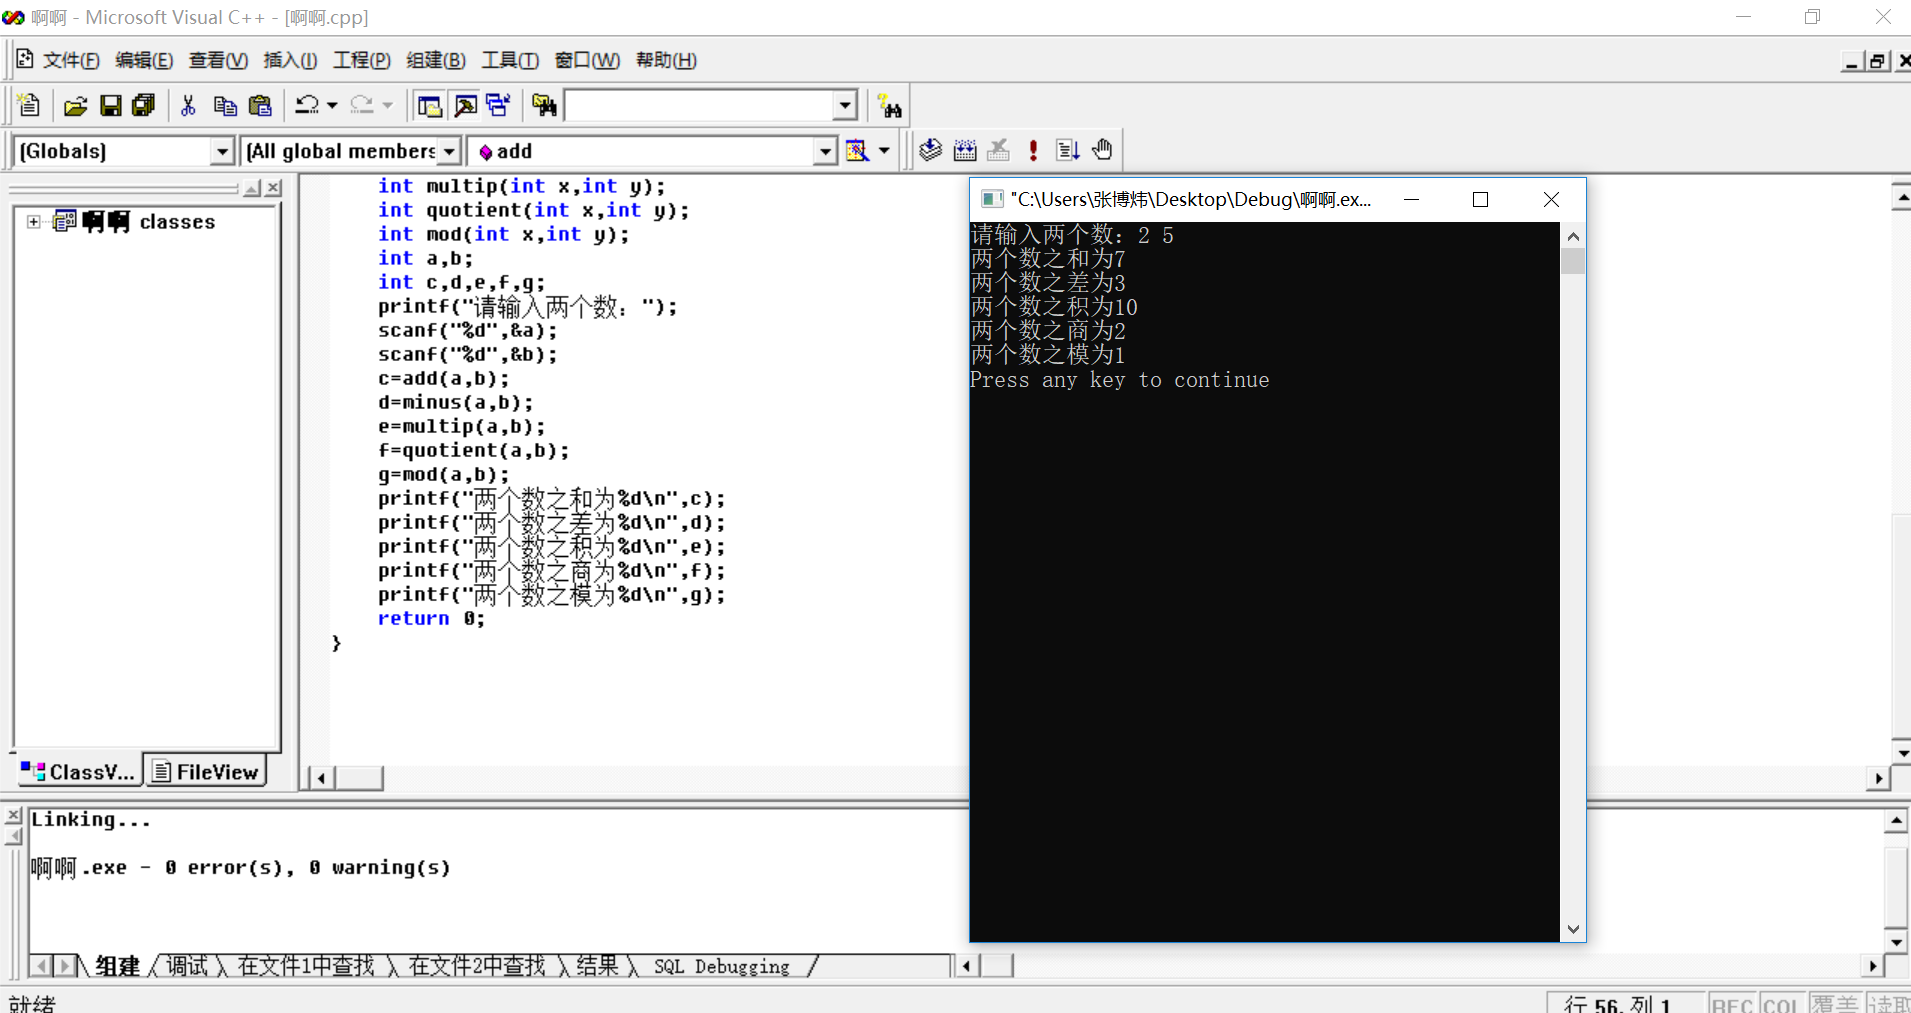Viewport: 1911px width, 1013px height.
Task: Click the Find in Files icon
Action: coord(544,105)
